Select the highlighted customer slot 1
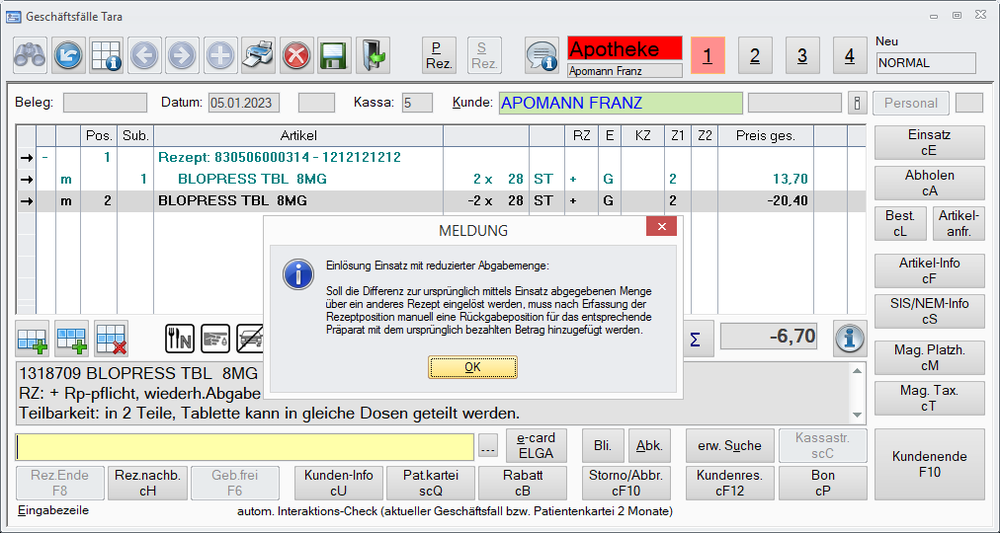 tap(707, 56)
